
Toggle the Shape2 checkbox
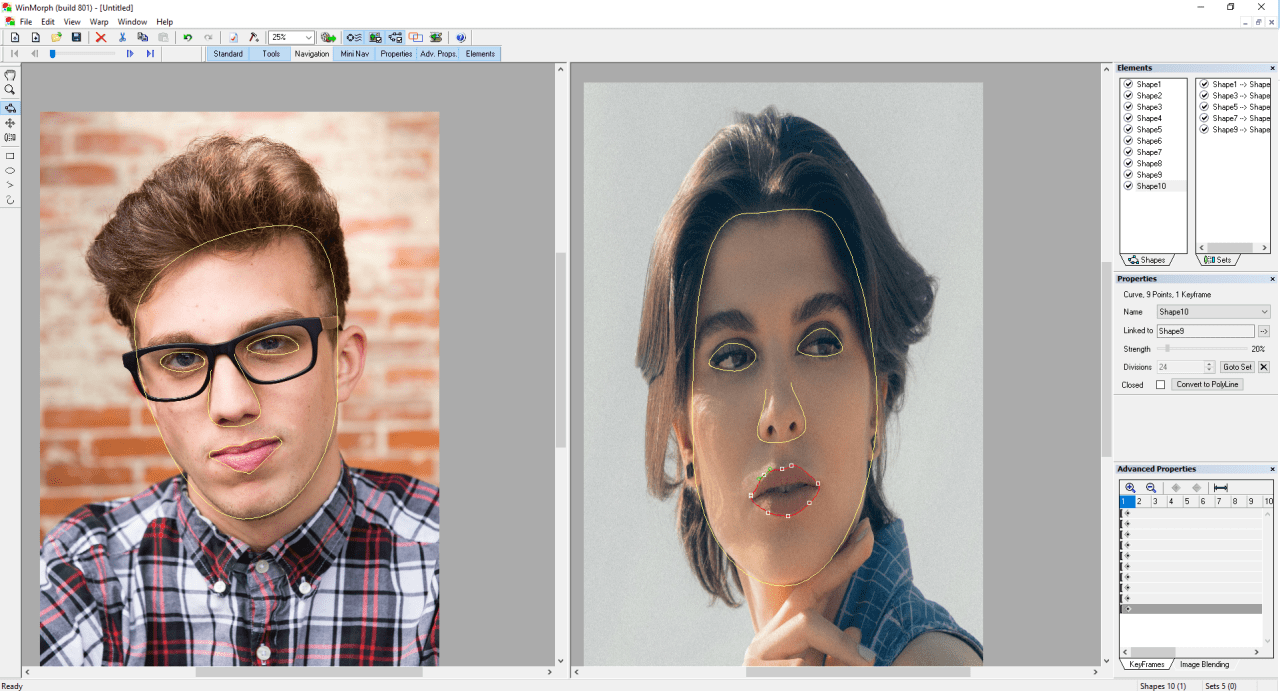click(1128, 95)
